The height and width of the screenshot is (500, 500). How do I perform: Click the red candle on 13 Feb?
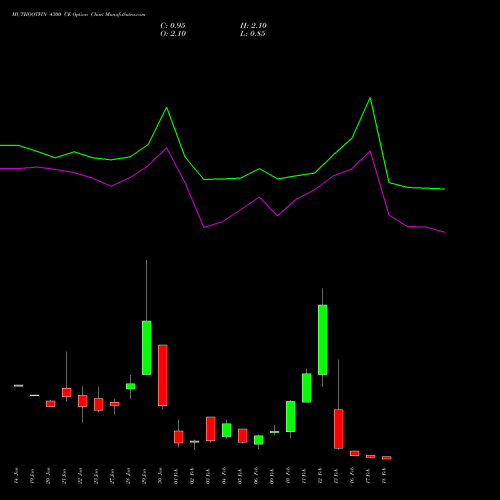tap(339, 429)
